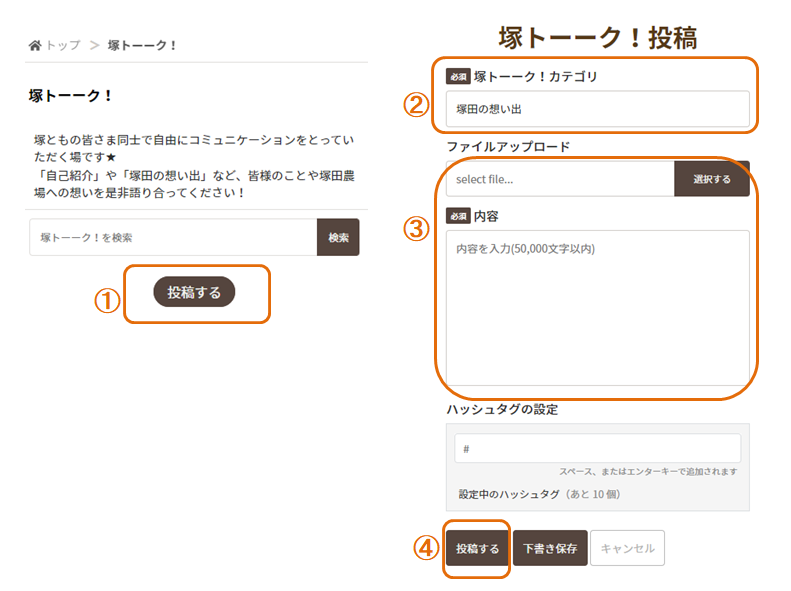
Task: Click the circled number 4 marker
Action: point(426,548)
